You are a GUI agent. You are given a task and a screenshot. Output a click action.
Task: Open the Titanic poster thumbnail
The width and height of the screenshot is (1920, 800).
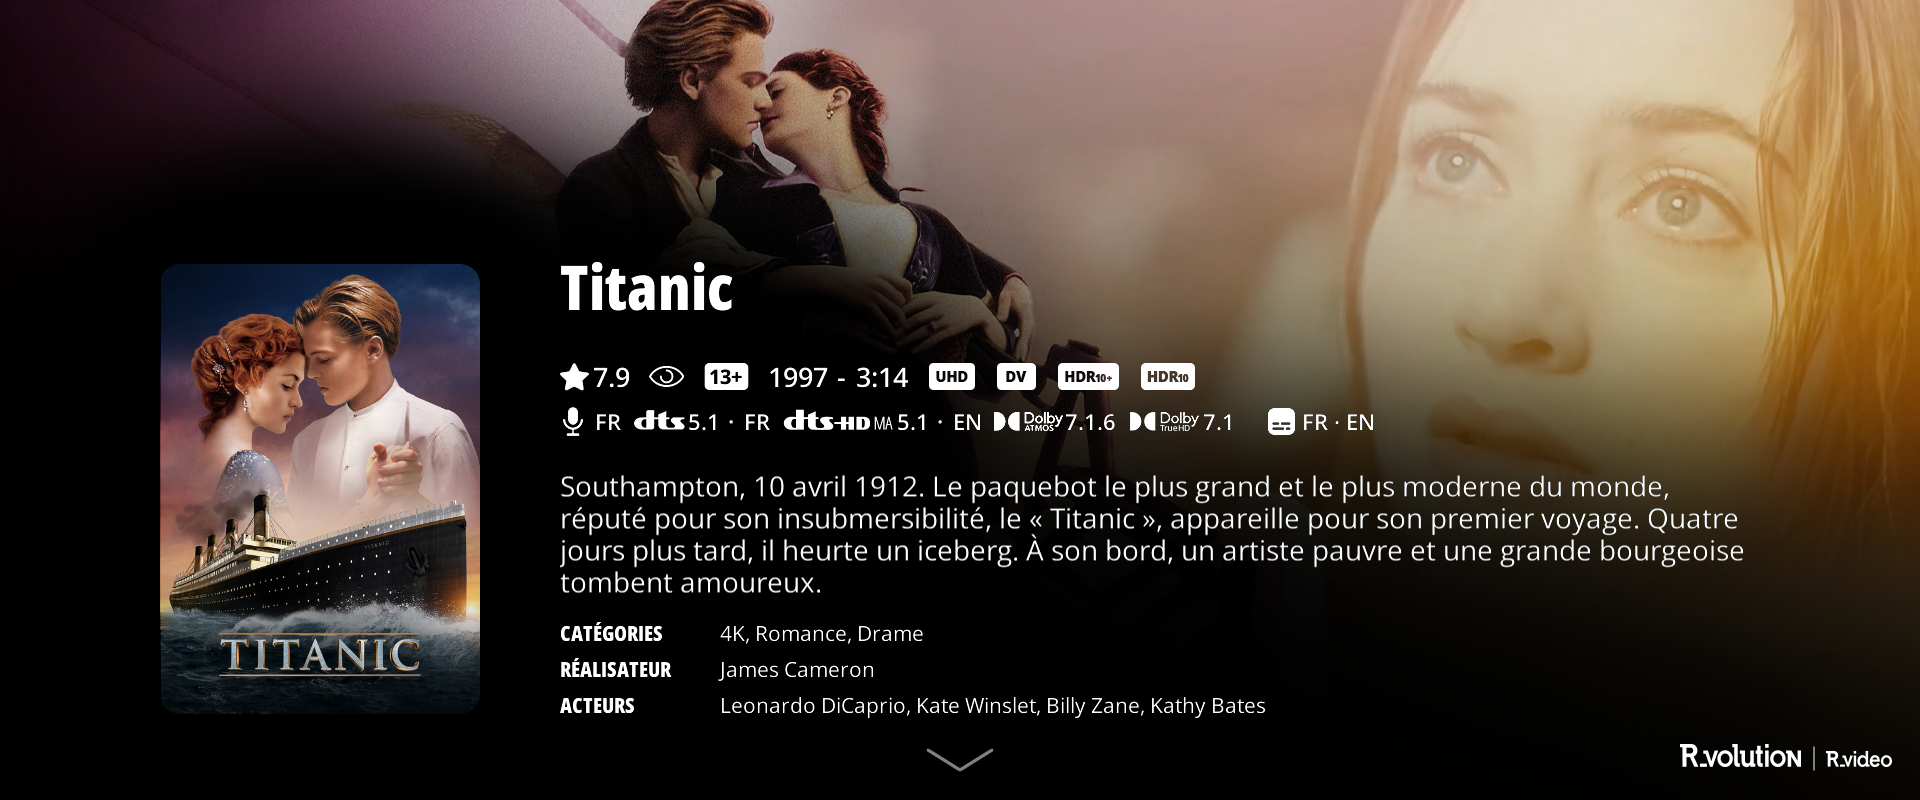320,488
